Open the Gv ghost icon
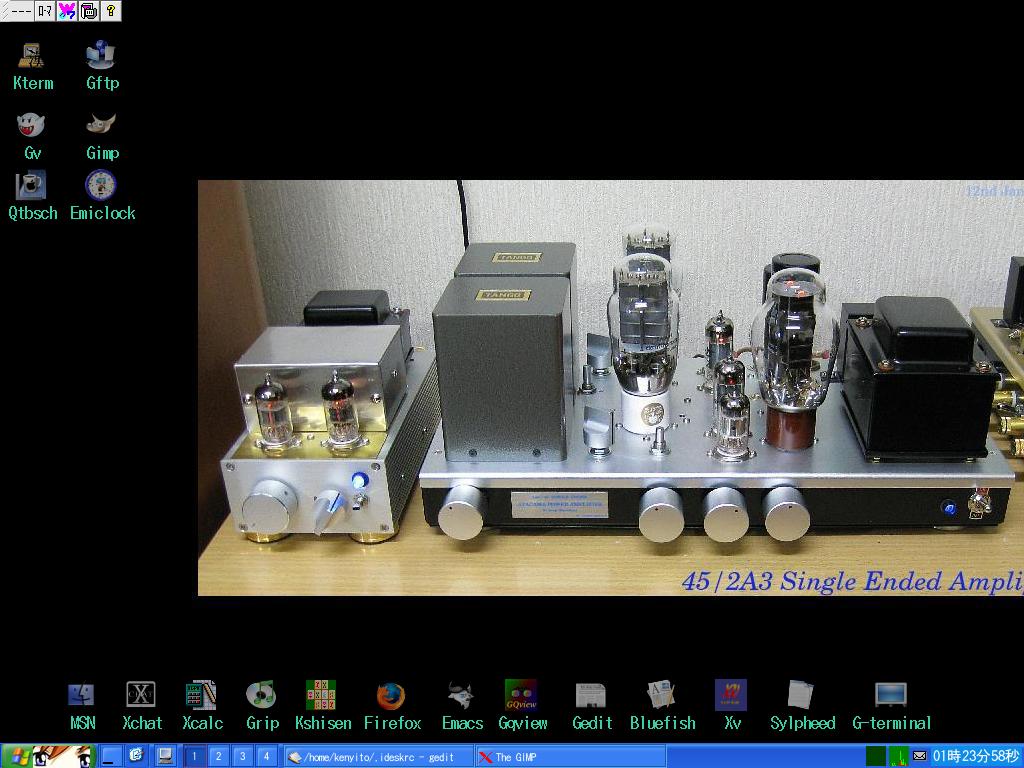The width and height of the screenshot is (1024, 768). [32, 126]
